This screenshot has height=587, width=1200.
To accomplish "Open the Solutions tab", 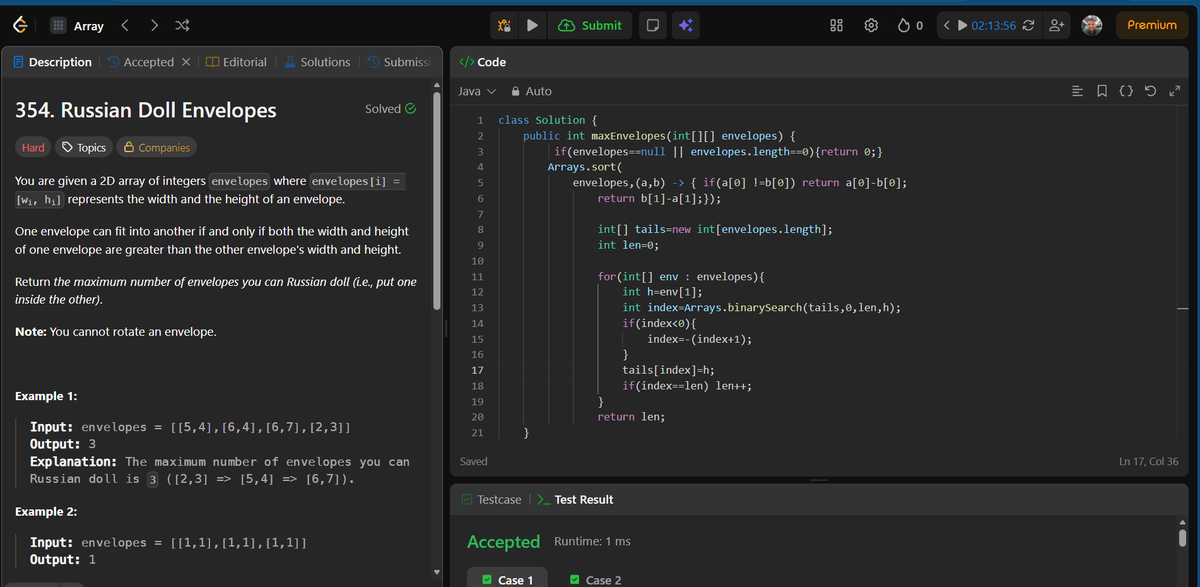I will 317,62.
